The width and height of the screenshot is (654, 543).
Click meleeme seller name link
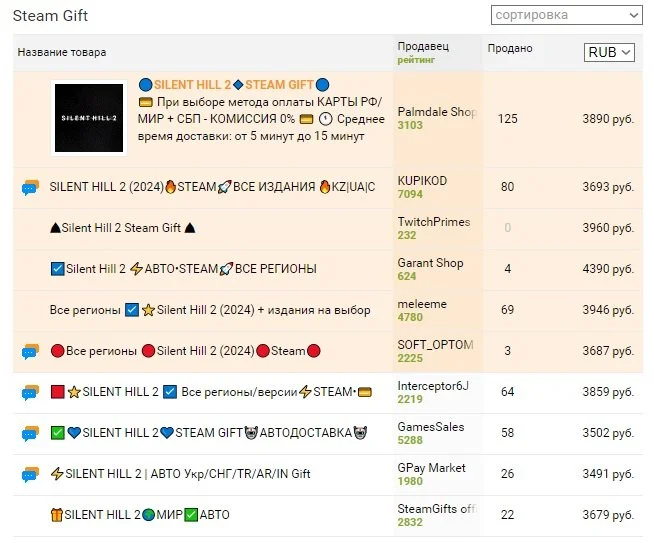tap(422, 304)
